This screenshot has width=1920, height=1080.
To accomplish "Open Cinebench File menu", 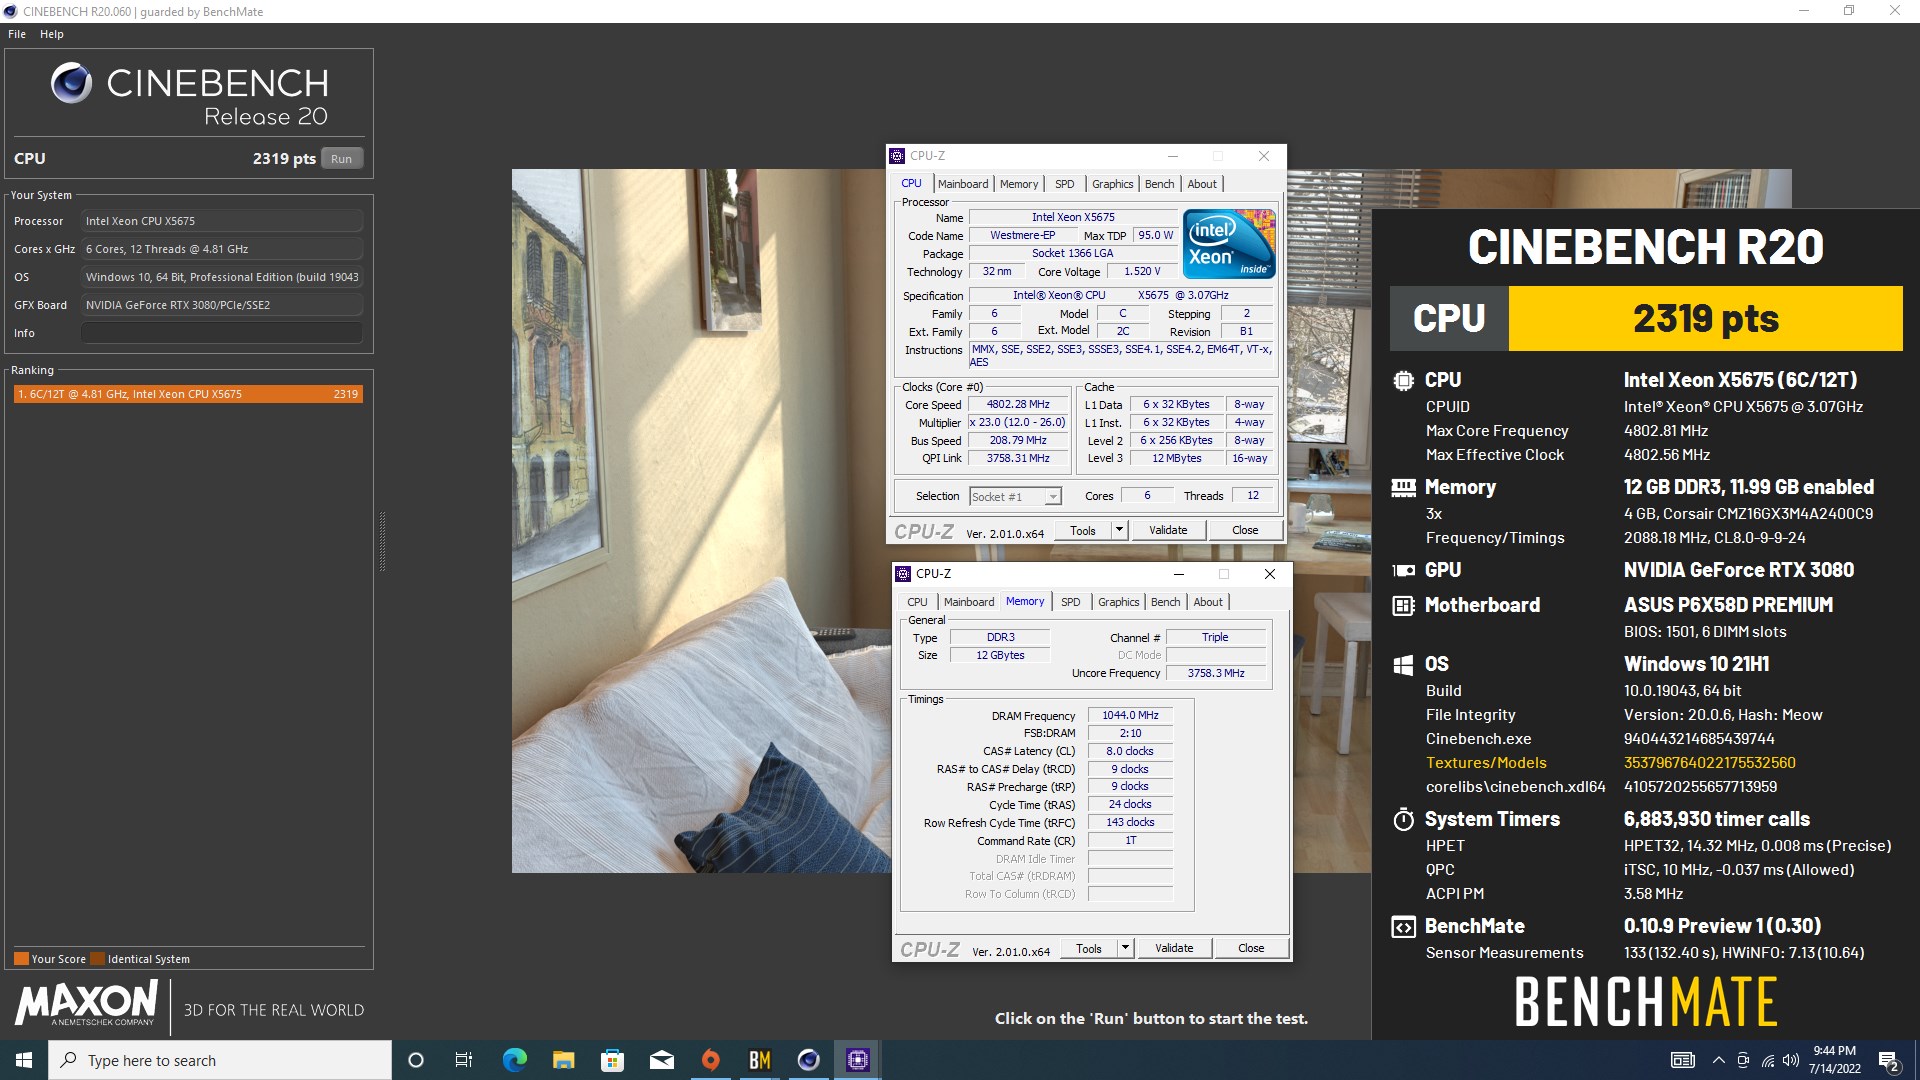I will [17, 34].
